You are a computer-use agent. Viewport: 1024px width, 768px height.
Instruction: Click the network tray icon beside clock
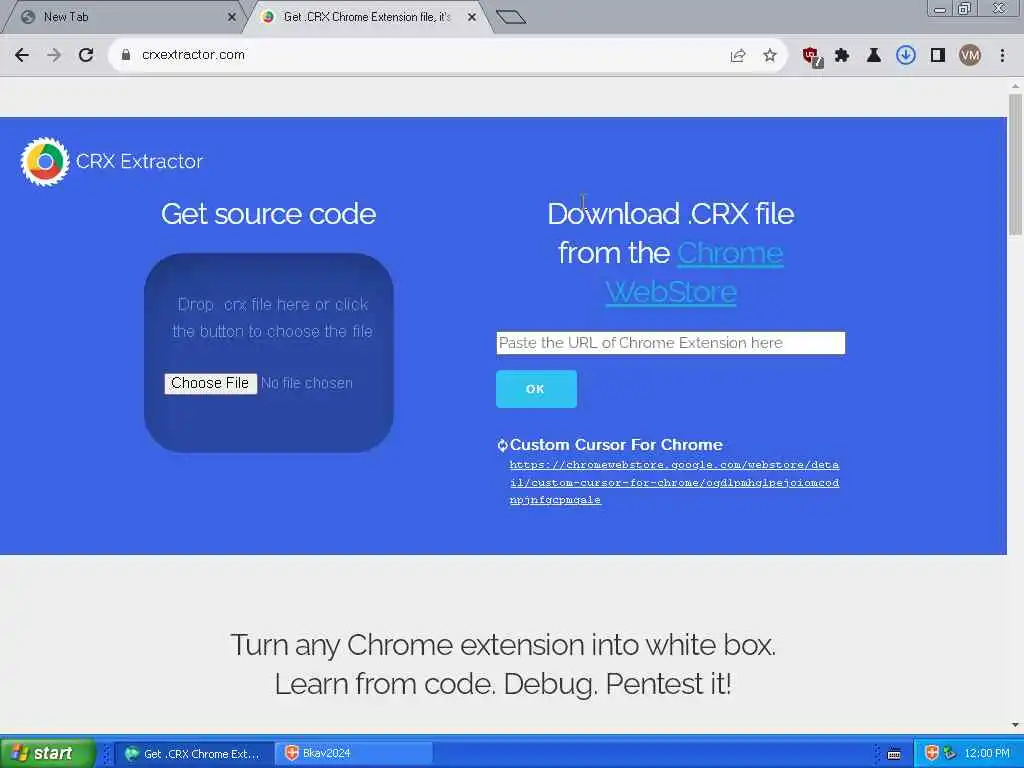[950, 754]
